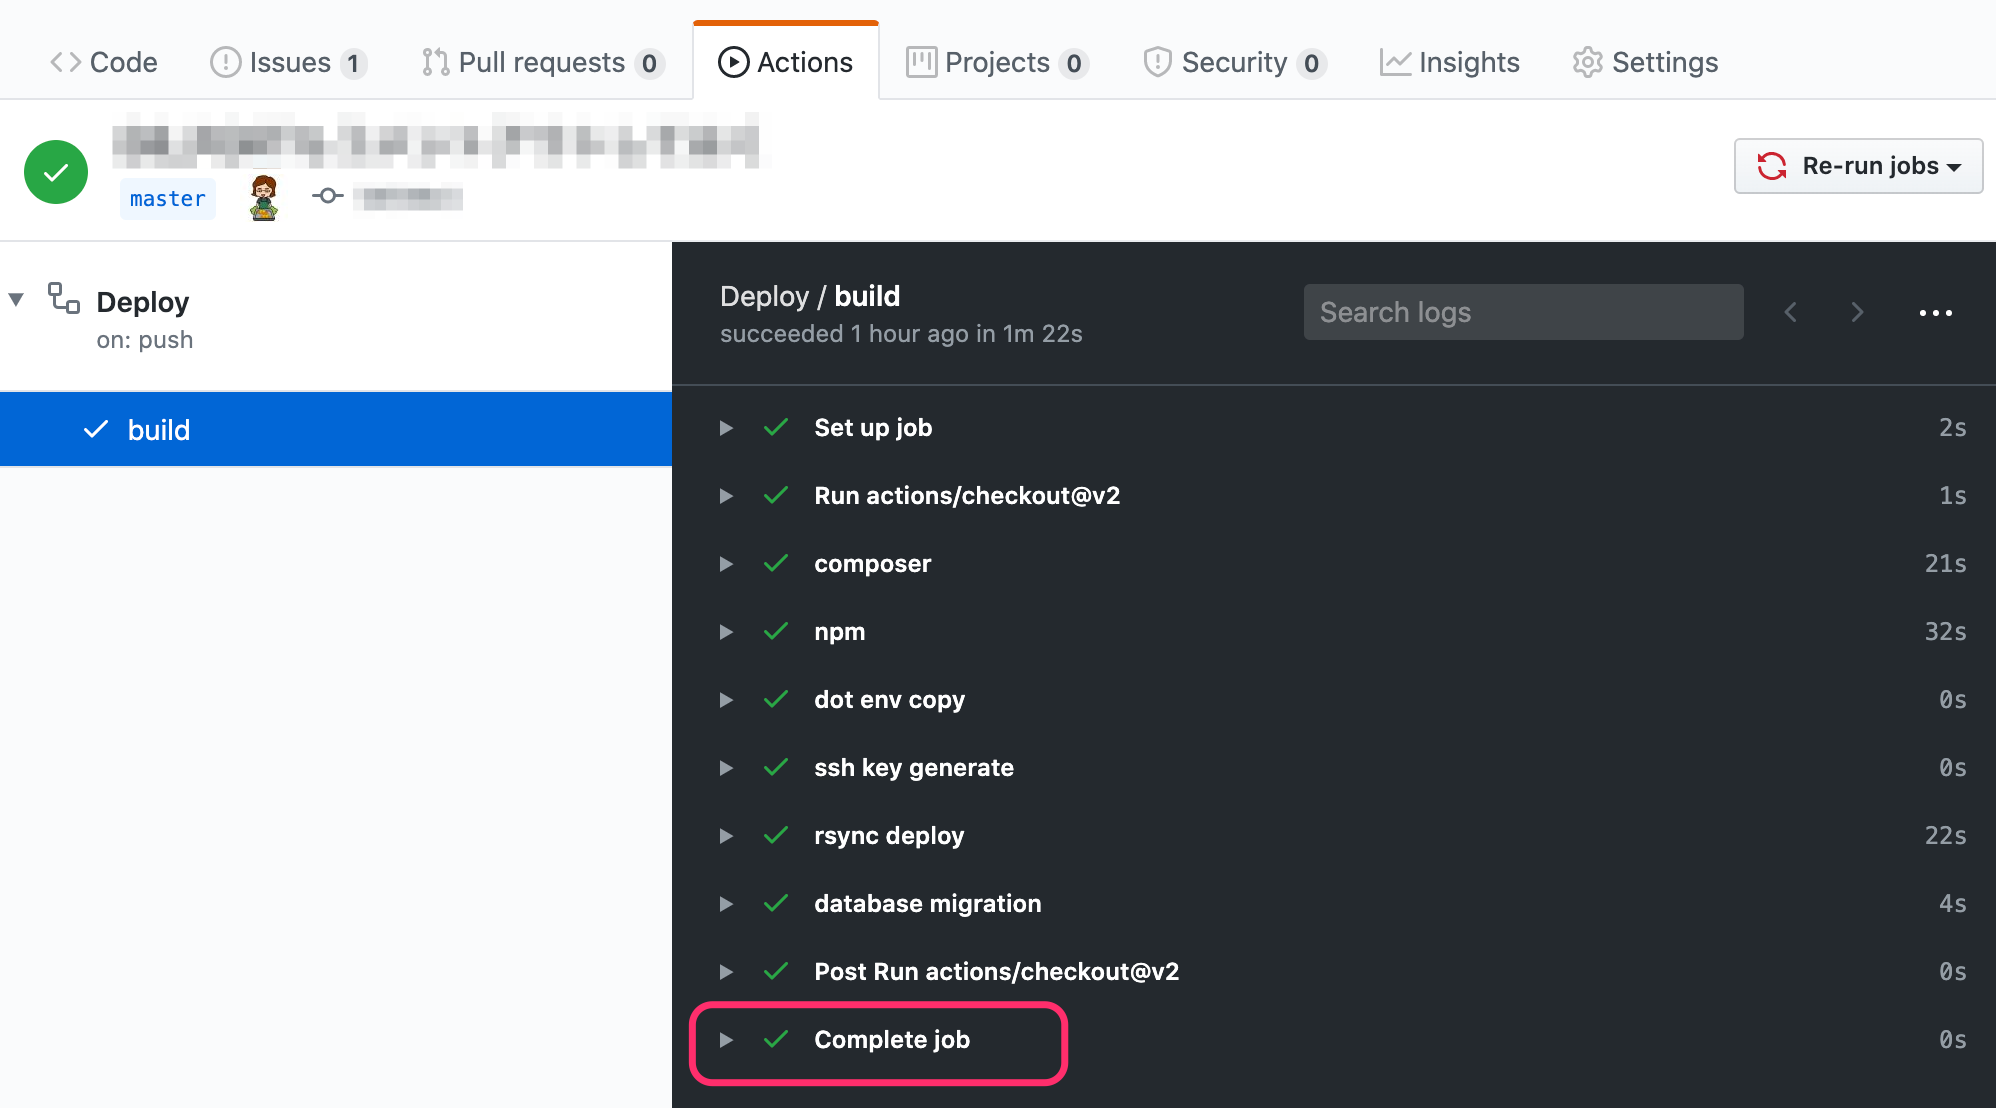Open repository Settings tab
The height and width of the screenshot is (1108, 1996).
click(x=1645, y=62)
